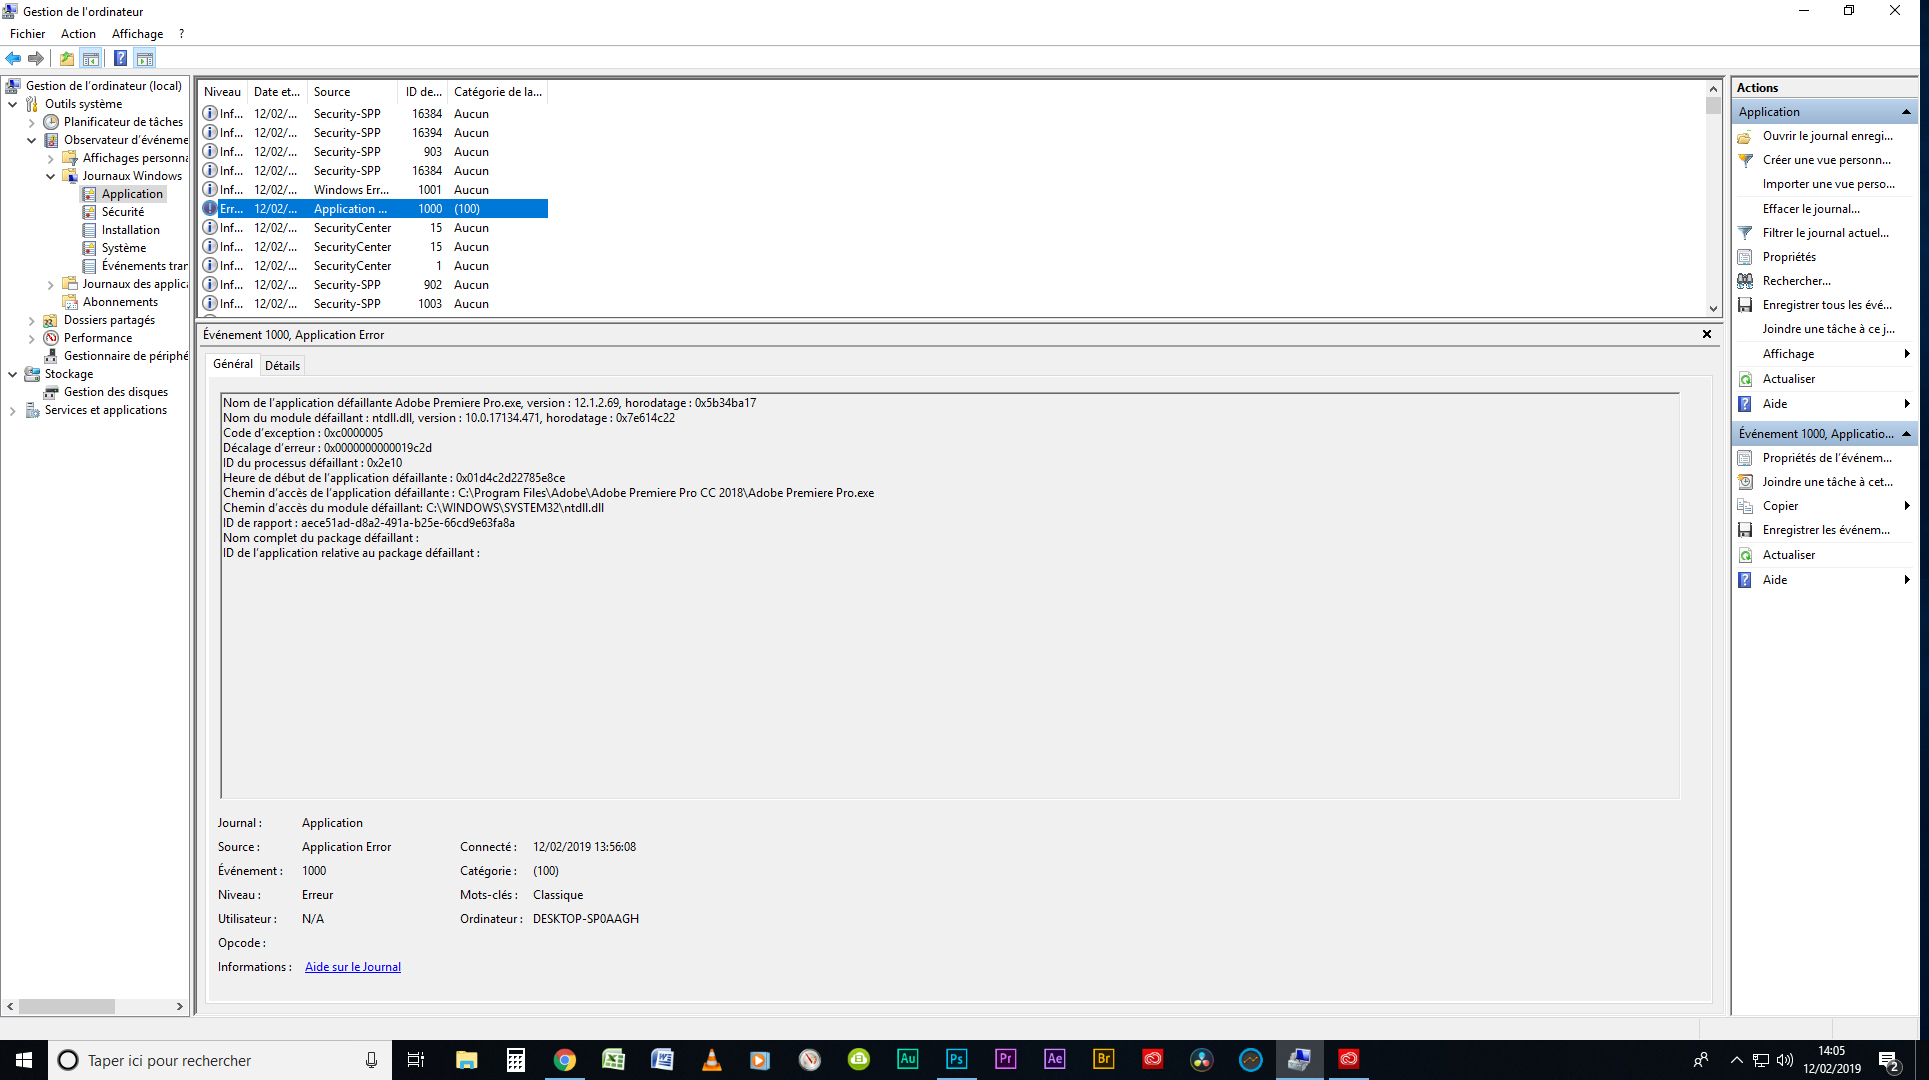Screen dimensions: 1929x1080
Task: Expand Performance tree node
Action: [x=31, y=338]
